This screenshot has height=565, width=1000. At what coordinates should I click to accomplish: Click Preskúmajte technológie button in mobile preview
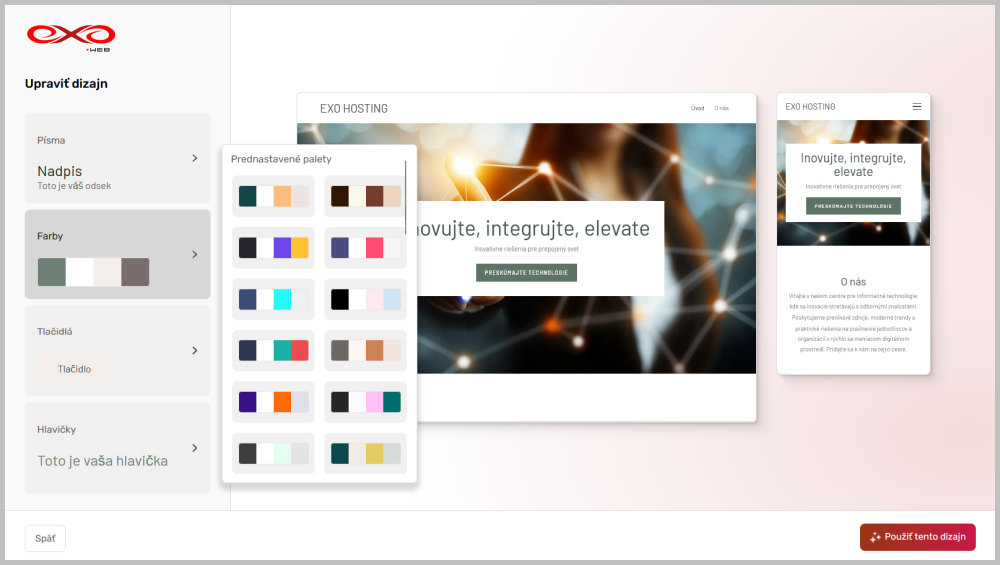tap(853, 206)
